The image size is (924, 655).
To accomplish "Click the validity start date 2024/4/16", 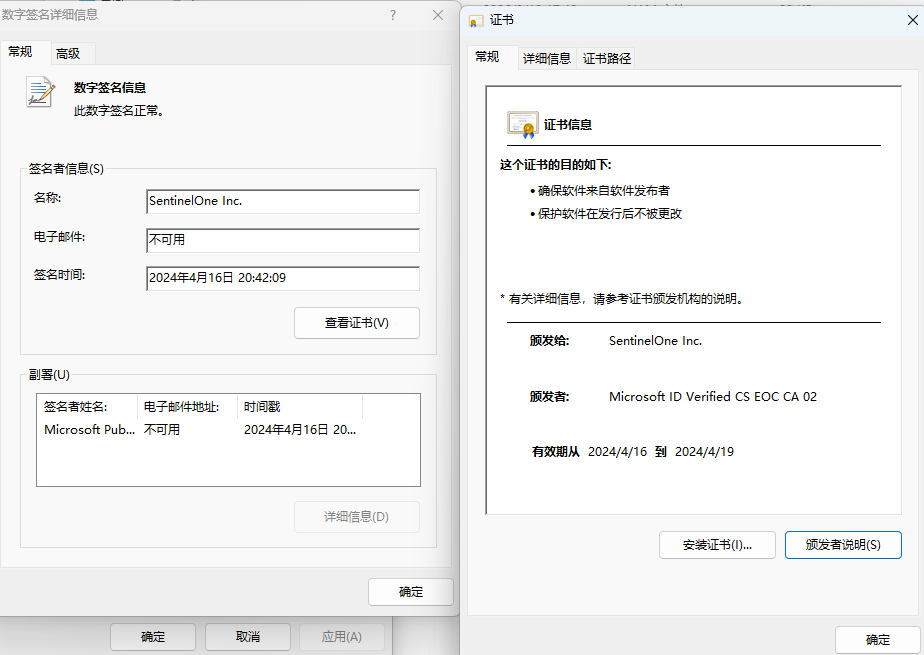I will point(617,452).
